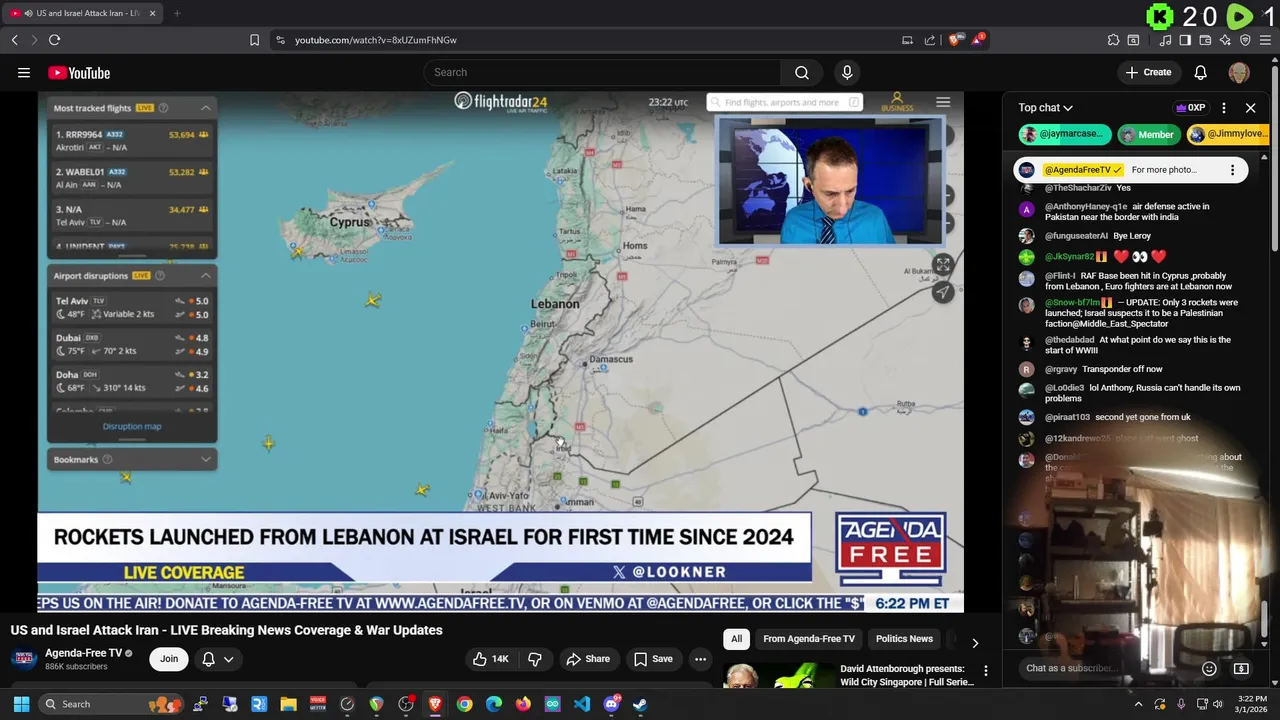The image size is (1280, 720).
Task: Click the Brave Shields lion icon
Action: 955,40
